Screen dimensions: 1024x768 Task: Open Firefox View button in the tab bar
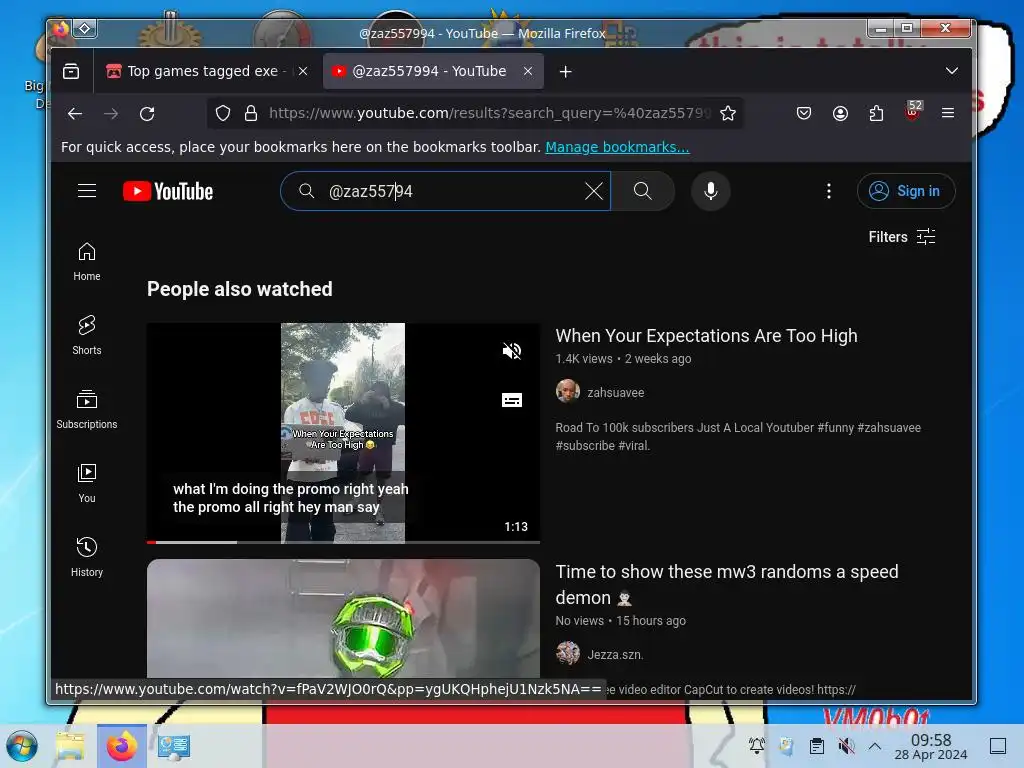71,71
